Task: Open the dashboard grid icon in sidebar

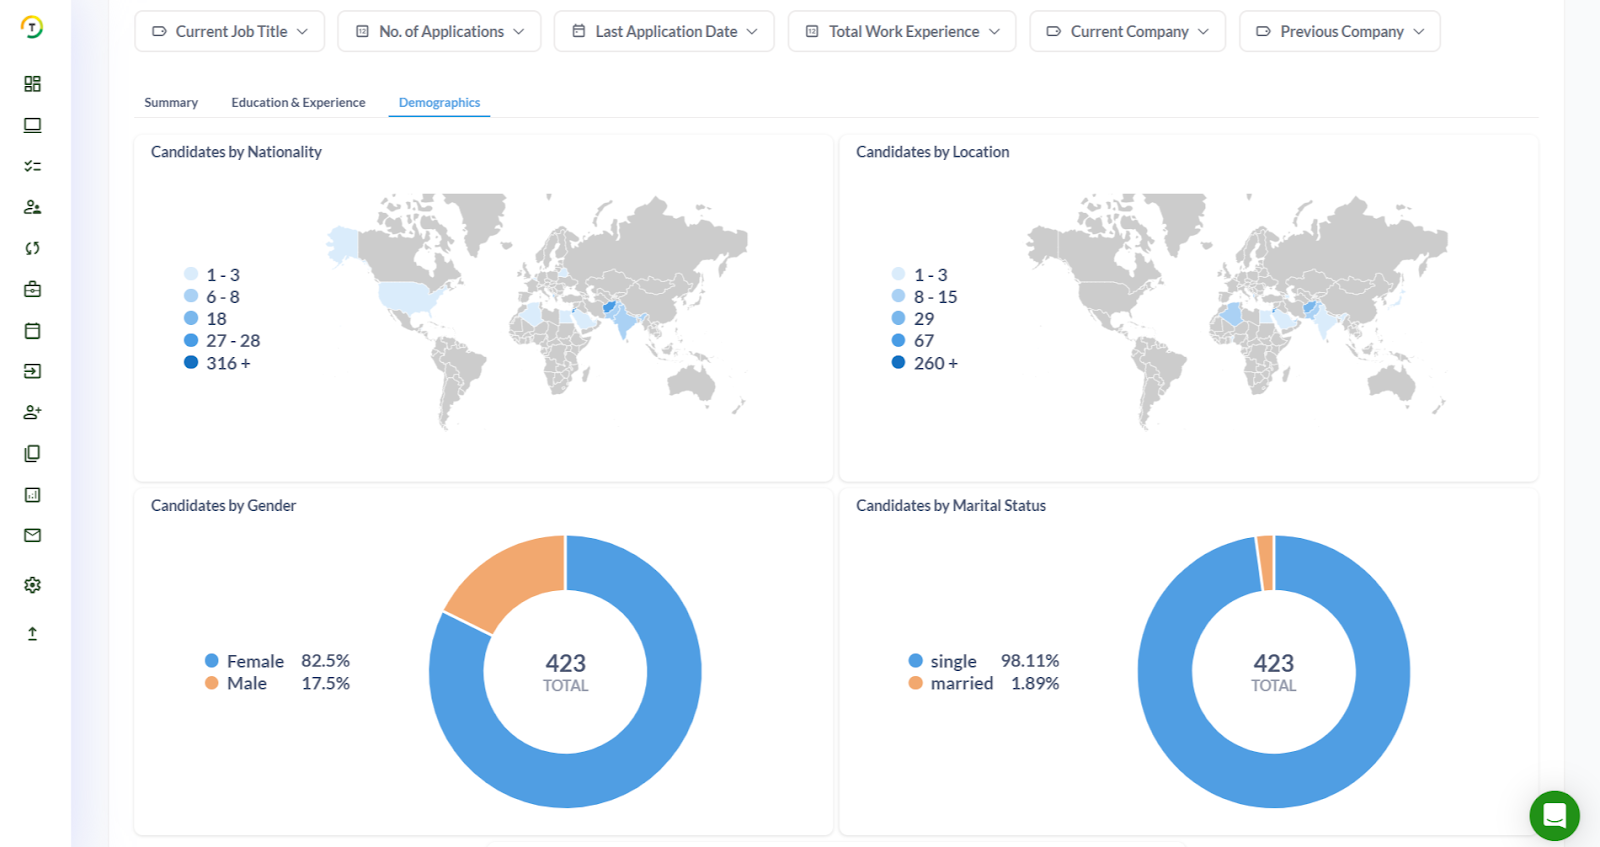Action: [32, 84]
